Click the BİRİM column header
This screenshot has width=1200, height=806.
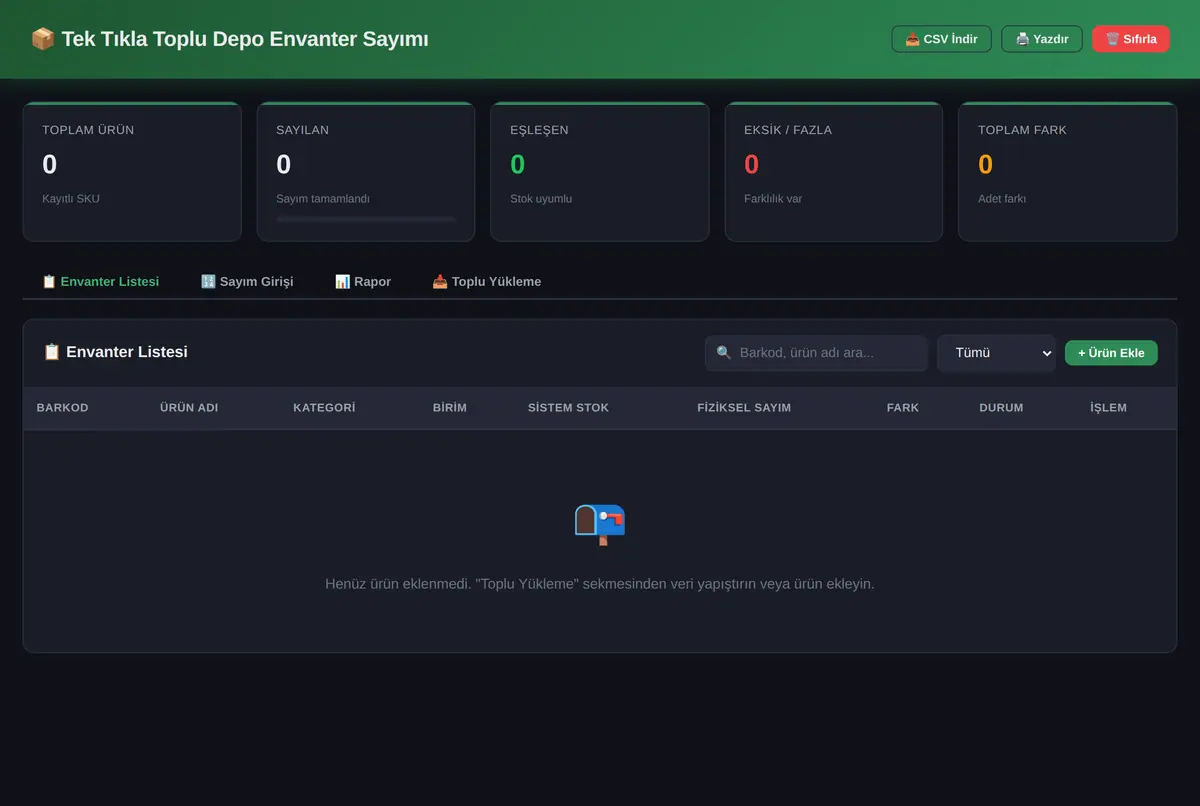[x=450, y=408]
